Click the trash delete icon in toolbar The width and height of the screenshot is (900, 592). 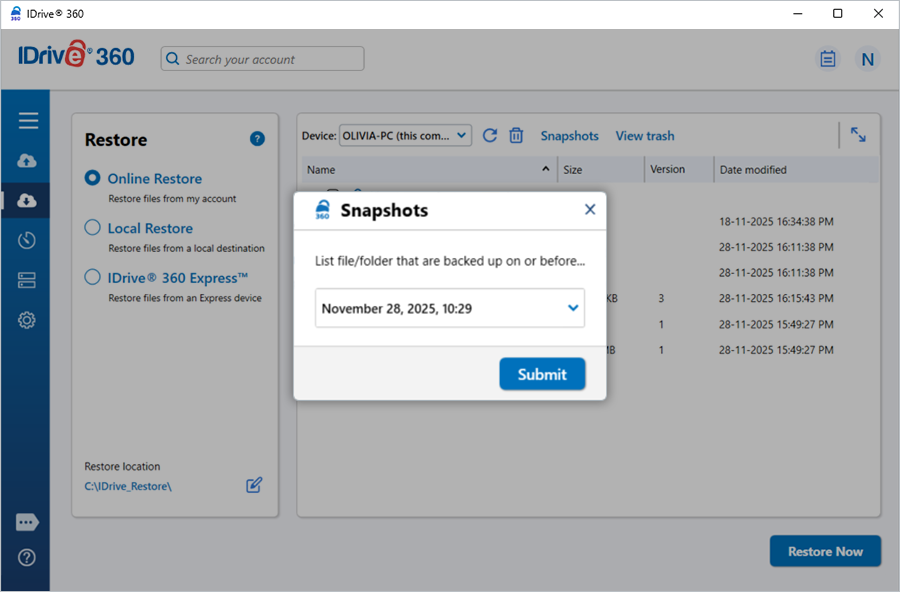516,136
